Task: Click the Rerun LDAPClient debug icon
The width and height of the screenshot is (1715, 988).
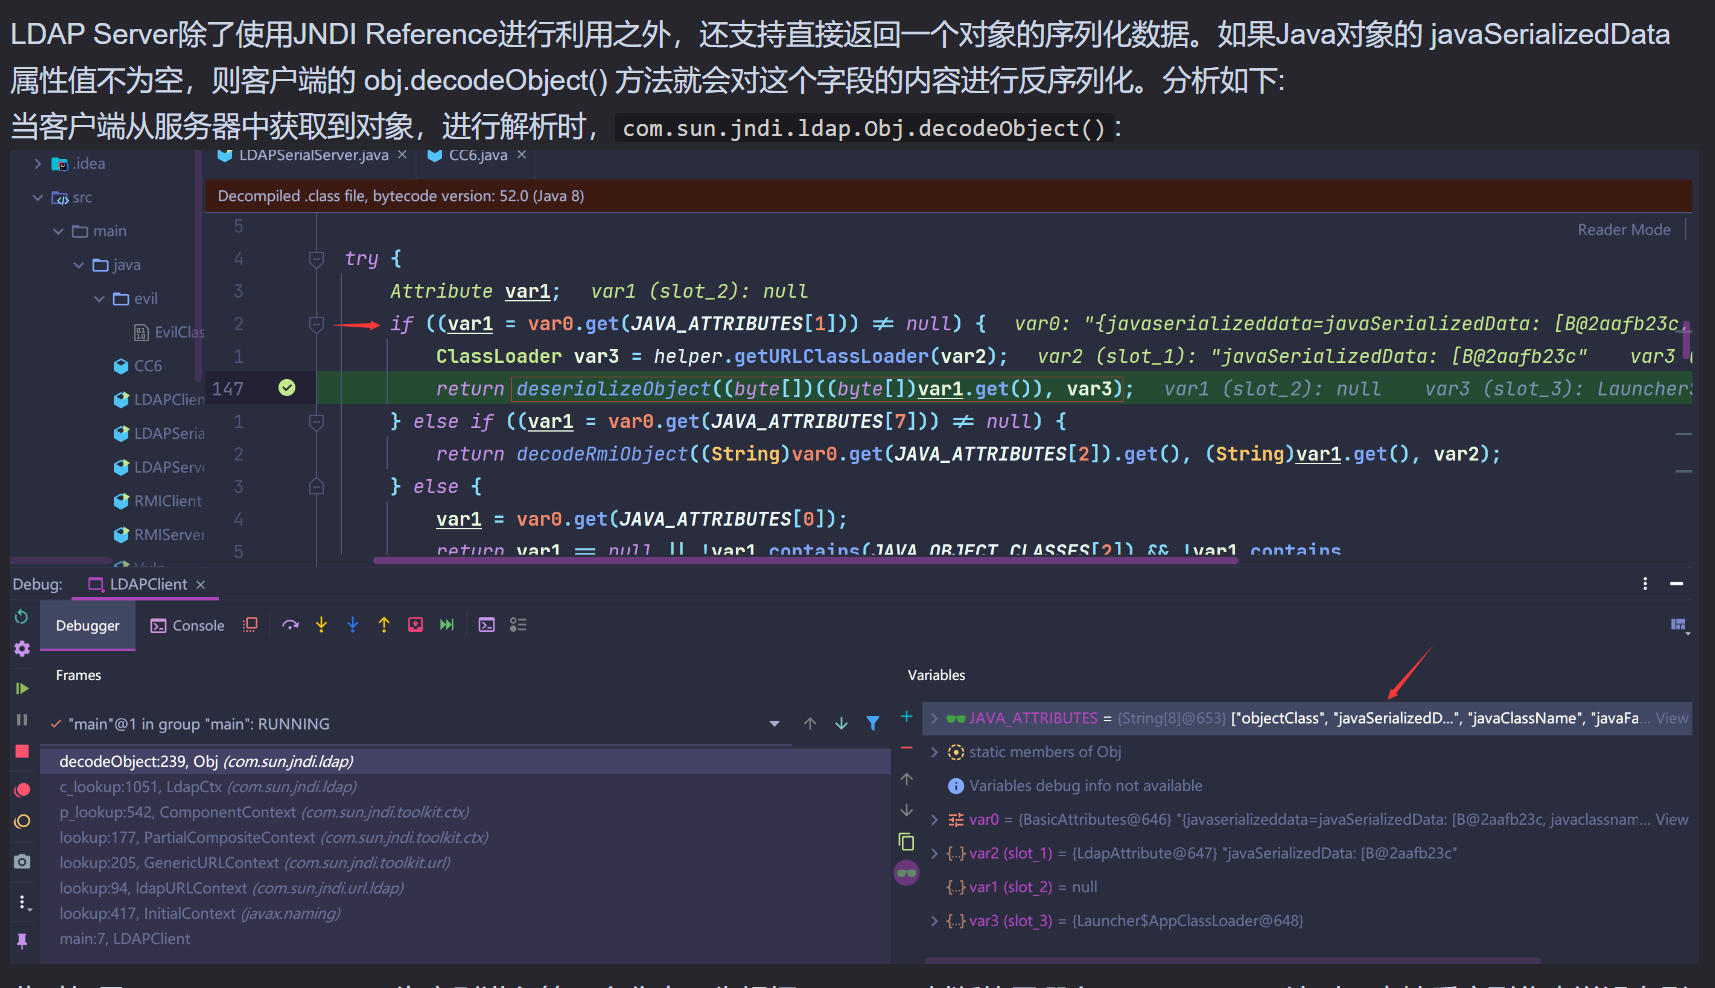Action: click(x=22, y=617)
